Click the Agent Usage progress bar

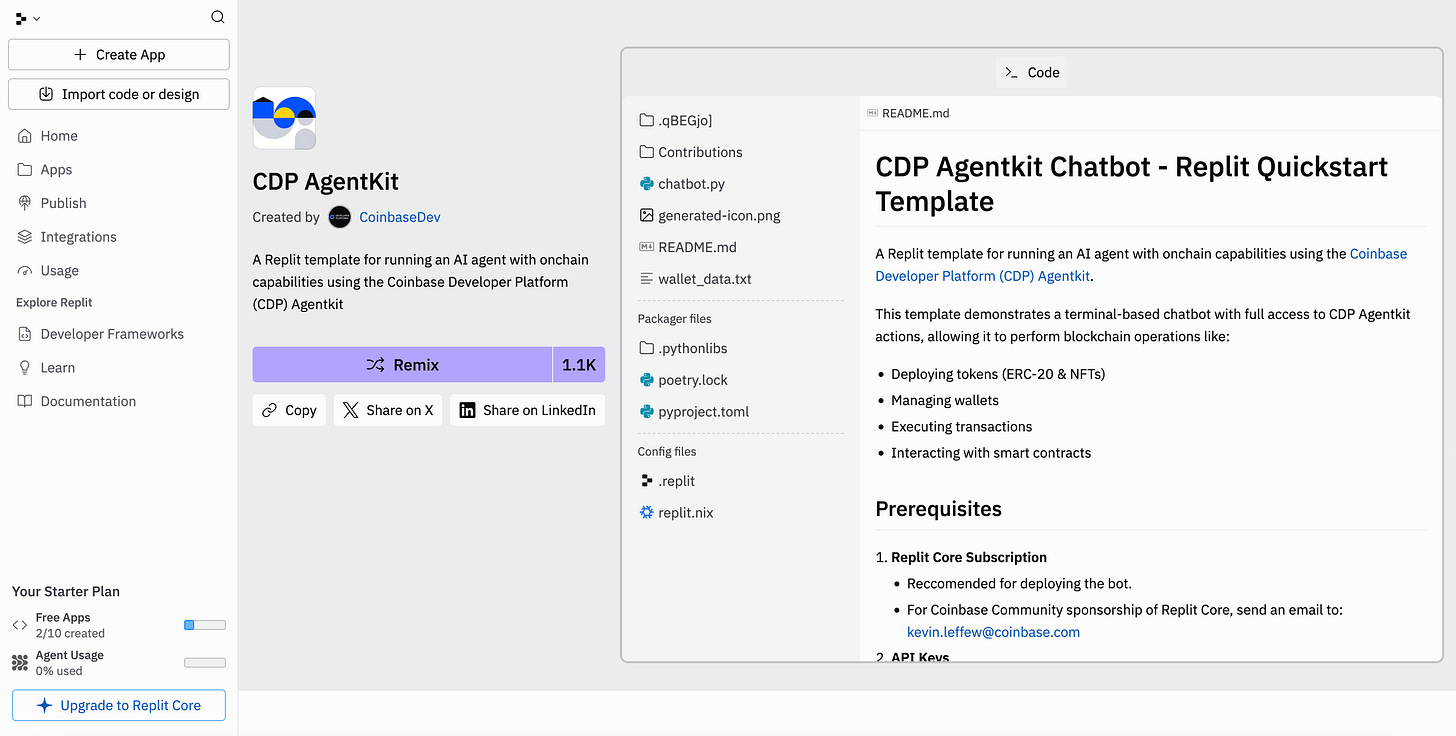205,663
